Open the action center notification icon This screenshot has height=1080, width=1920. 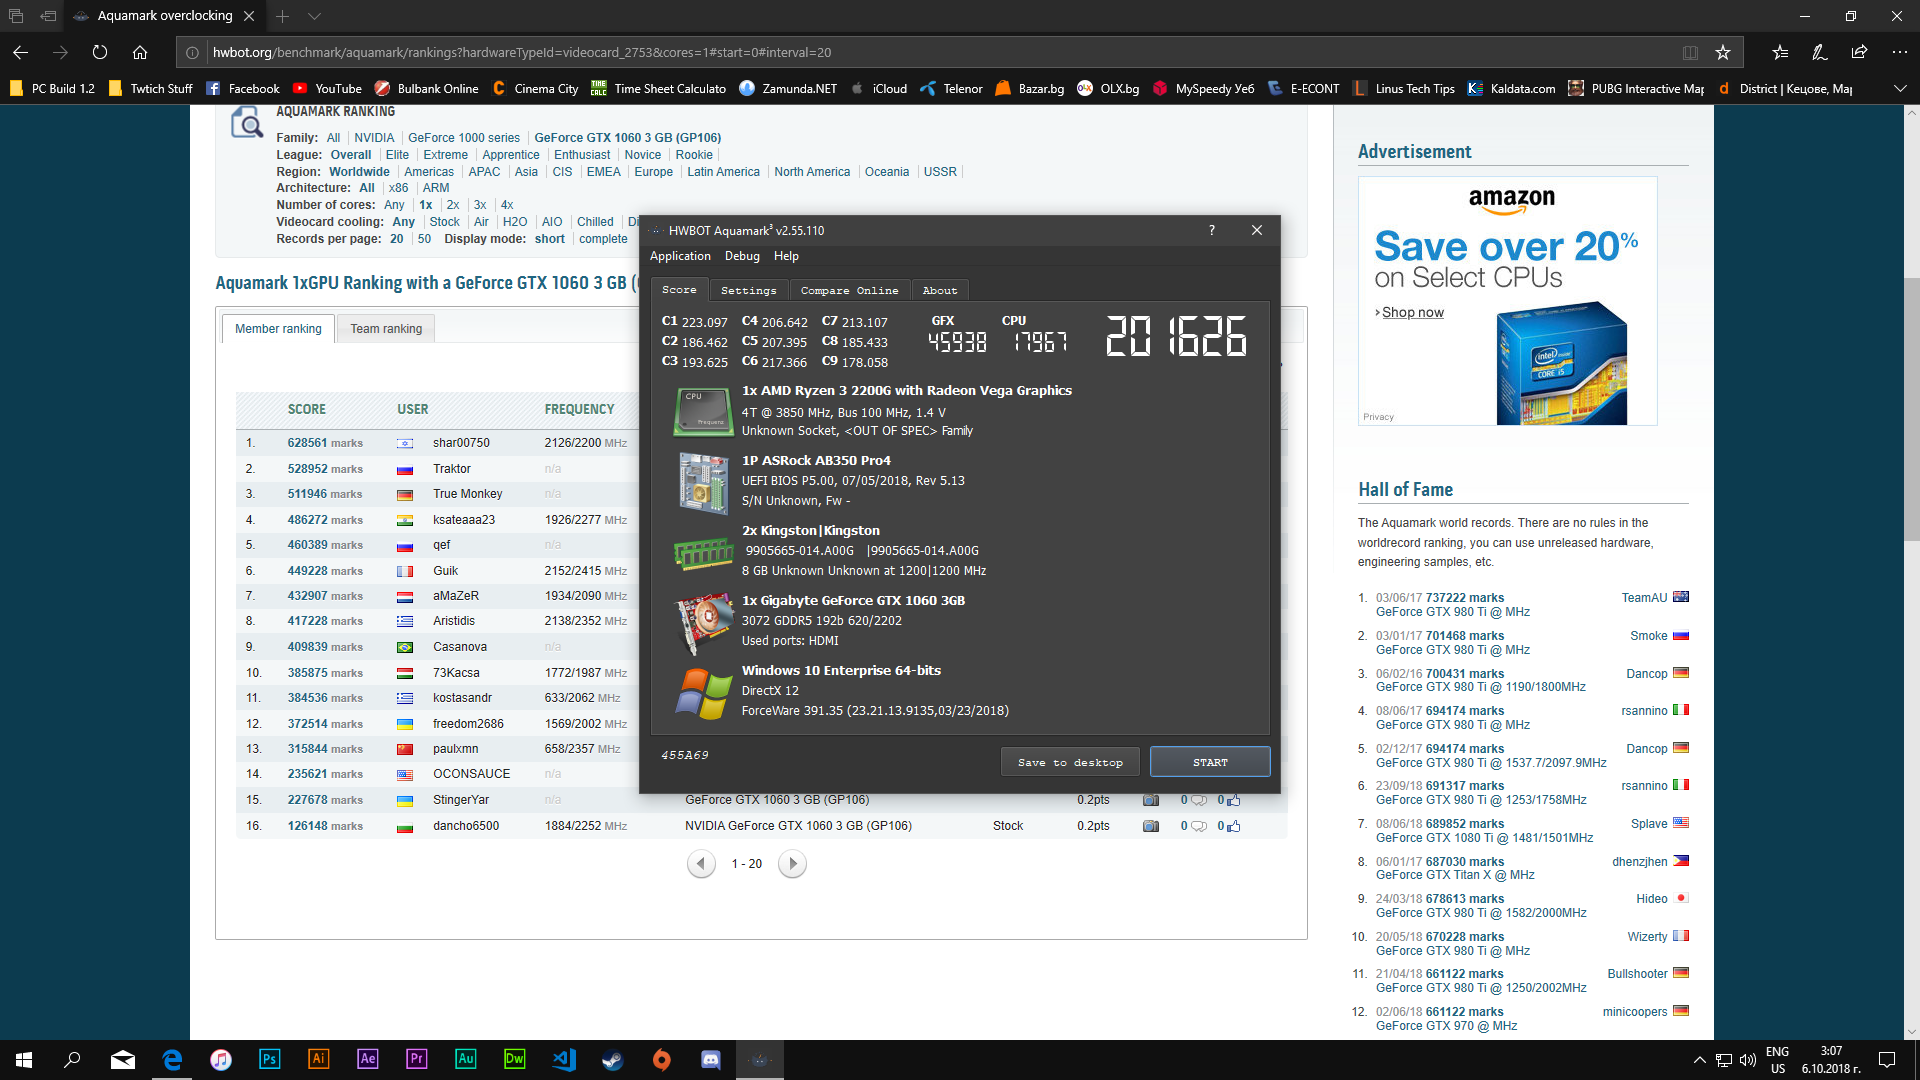pos(1887,1060)
